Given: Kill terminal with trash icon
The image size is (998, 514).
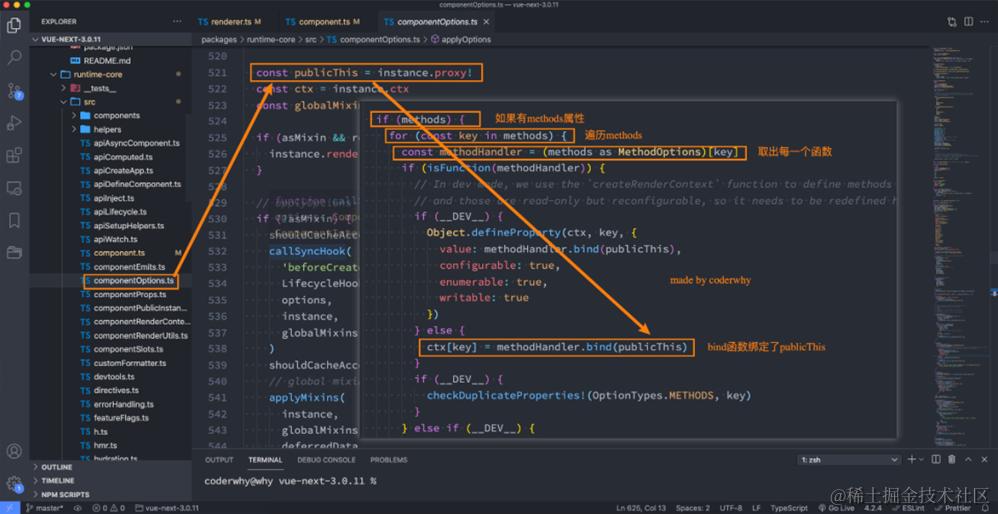Looking at the screenshot, I should pyautogui.click(x=952, y=459).
